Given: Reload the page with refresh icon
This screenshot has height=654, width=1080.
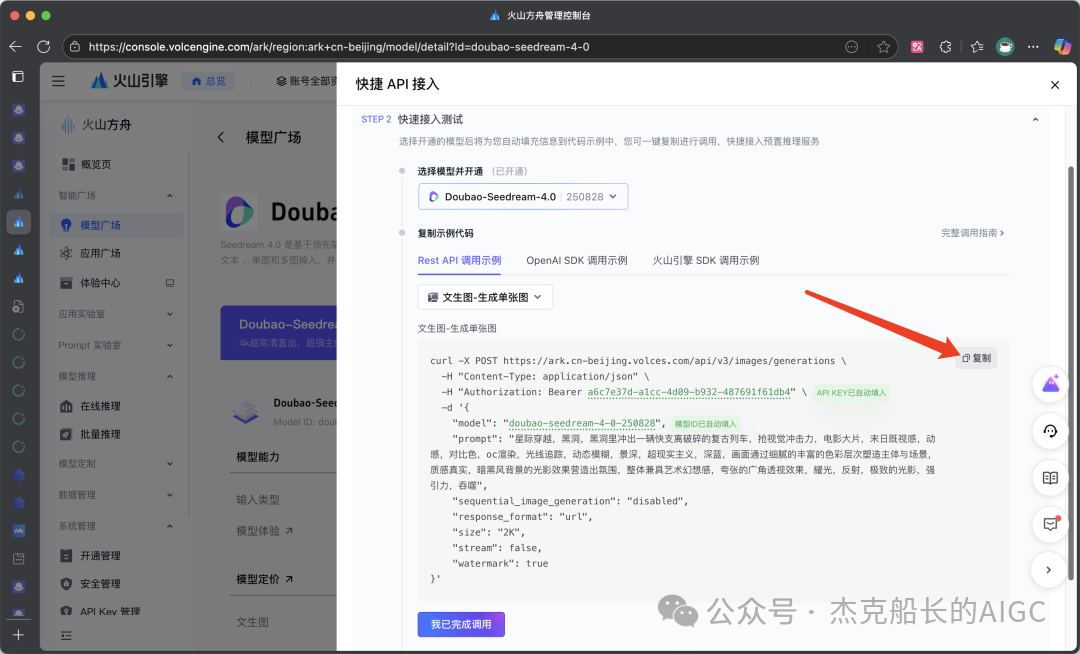Looking at the screenshot, I should (x=43, y=47).
